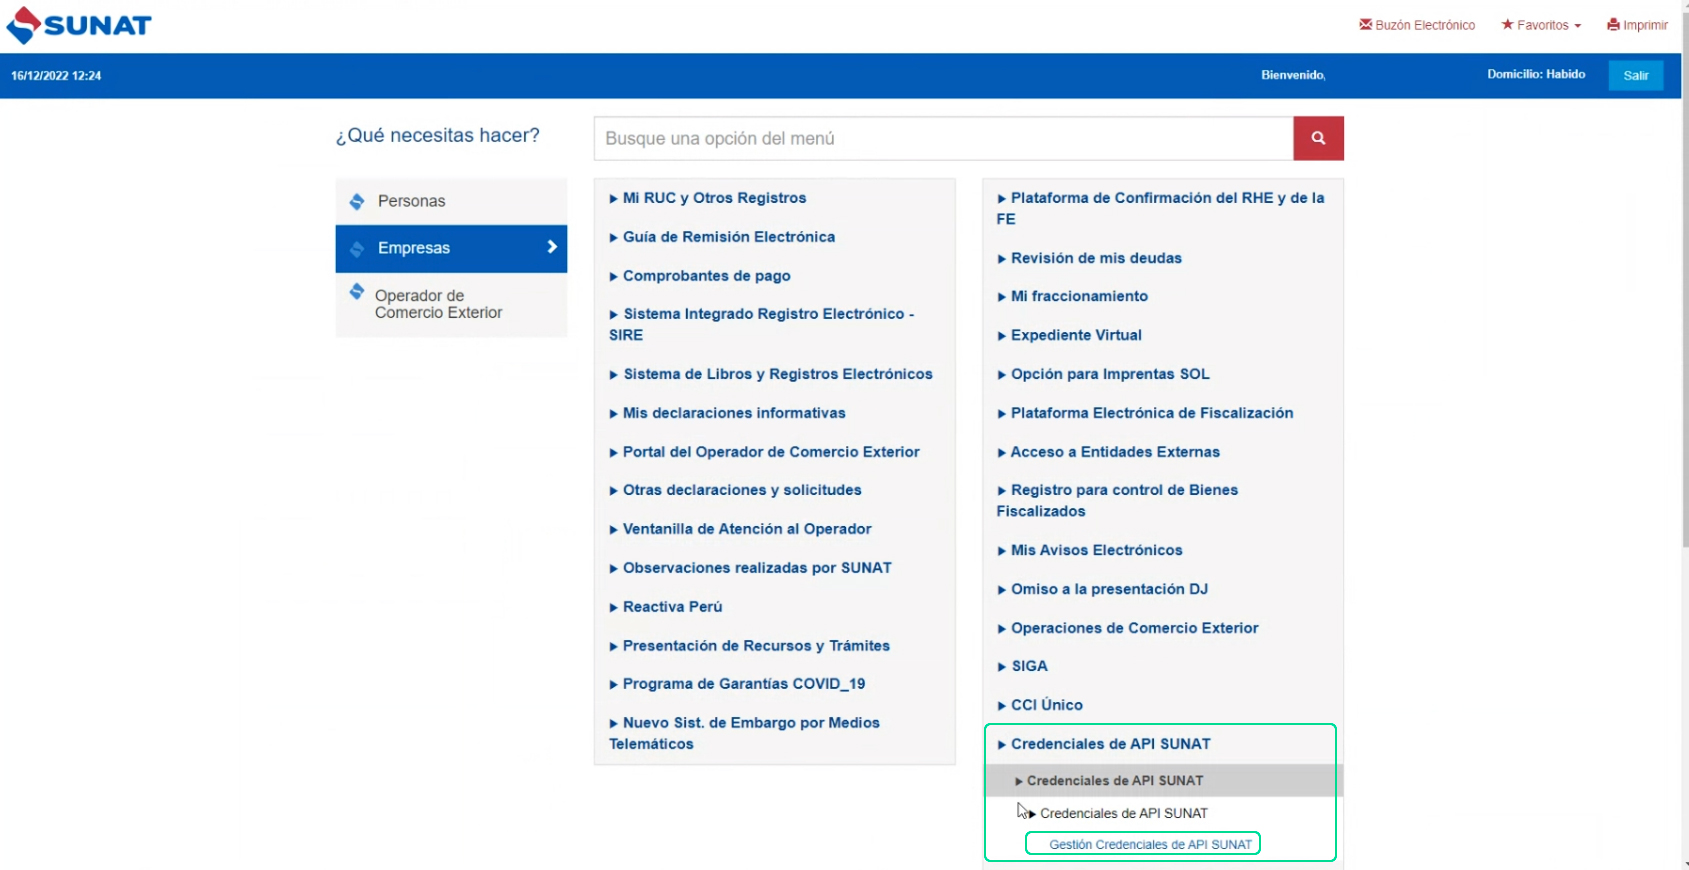
Task: Click the Operador de Comercio Exterior icon
Action: (357, 292)
